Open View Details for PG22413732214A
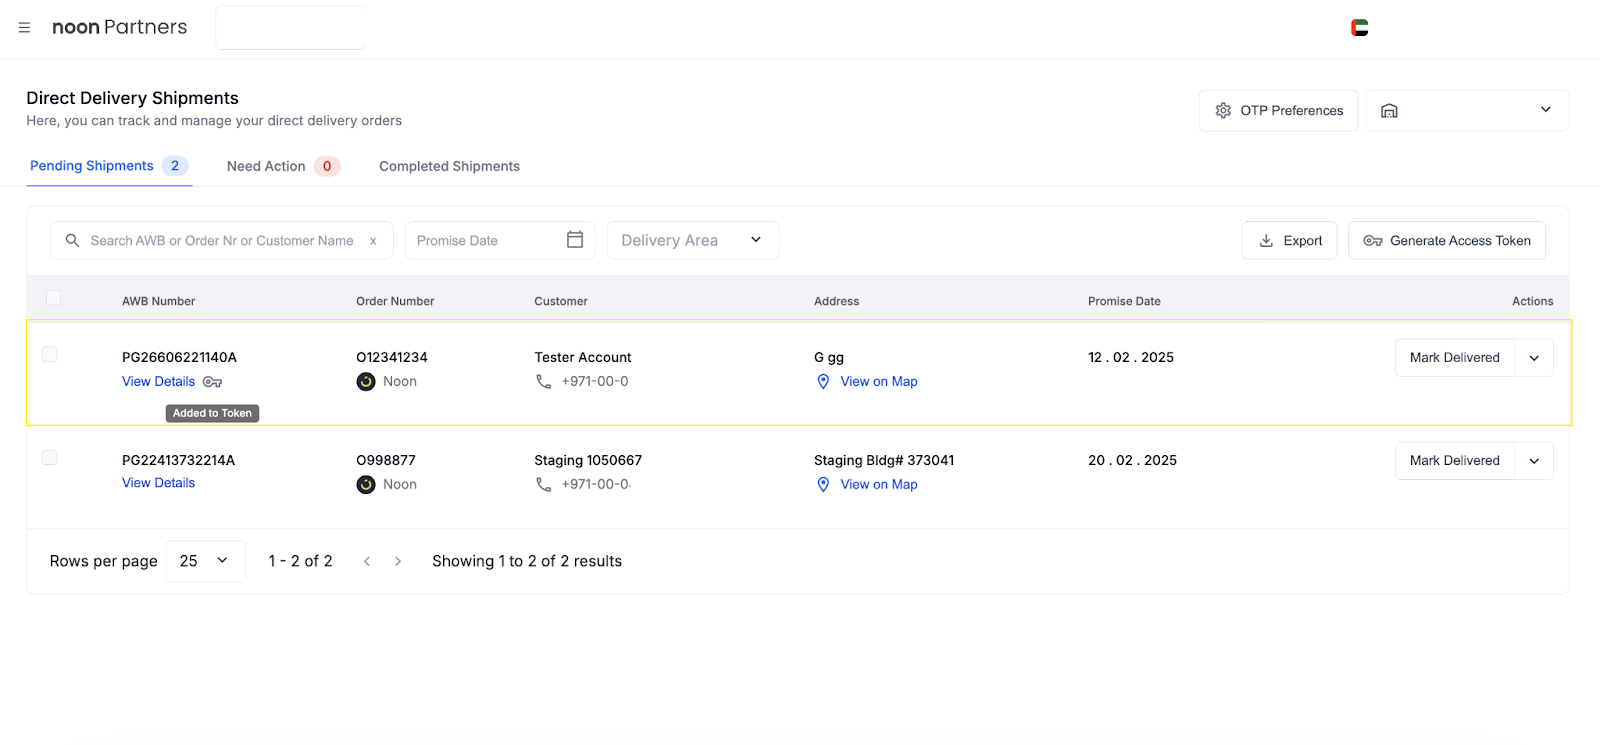 (158, 483)
